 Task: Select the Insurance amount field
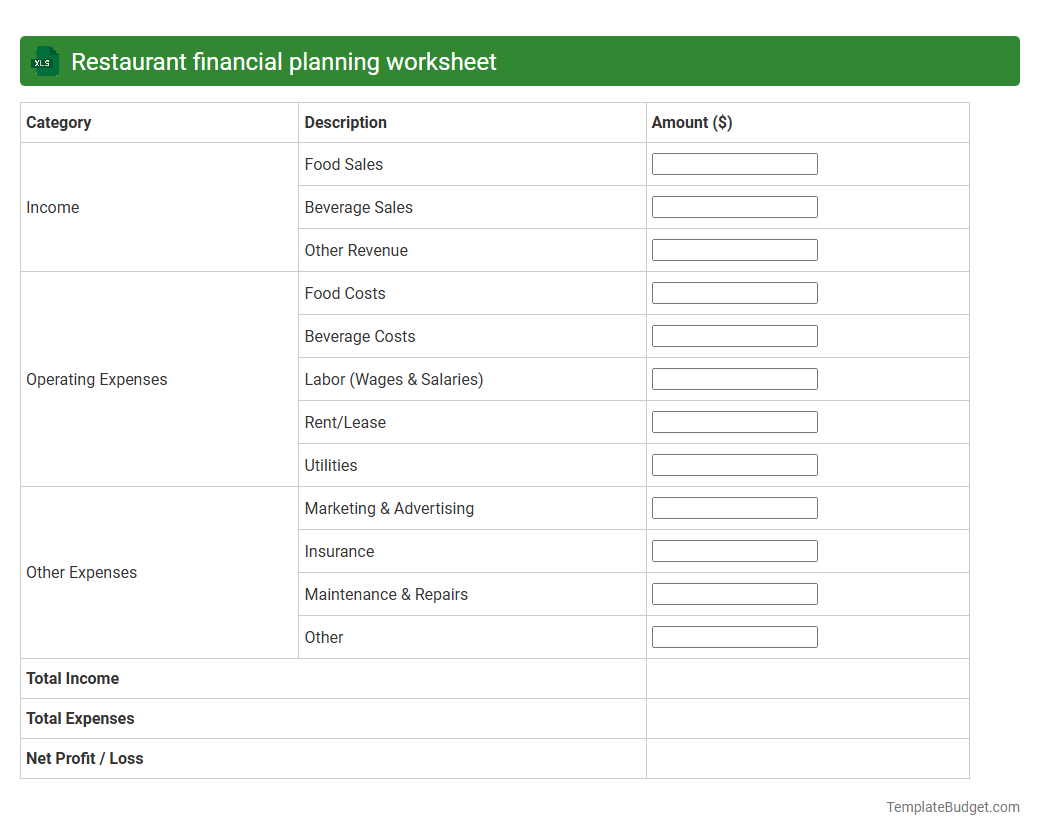pyautogui.click(x=734, y=550)
